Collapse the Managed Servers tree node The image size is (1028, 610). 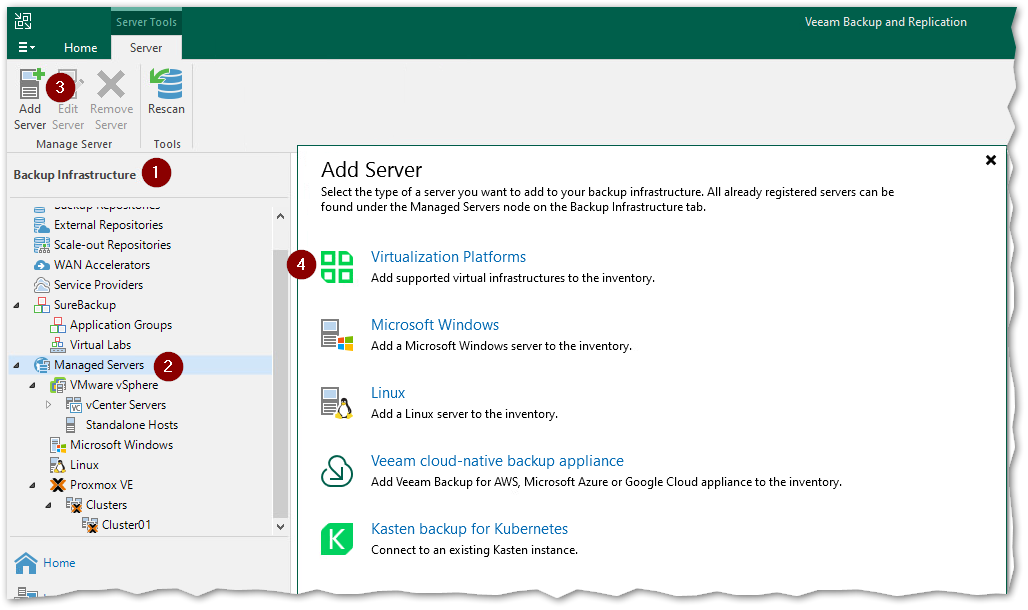[17, 365]
